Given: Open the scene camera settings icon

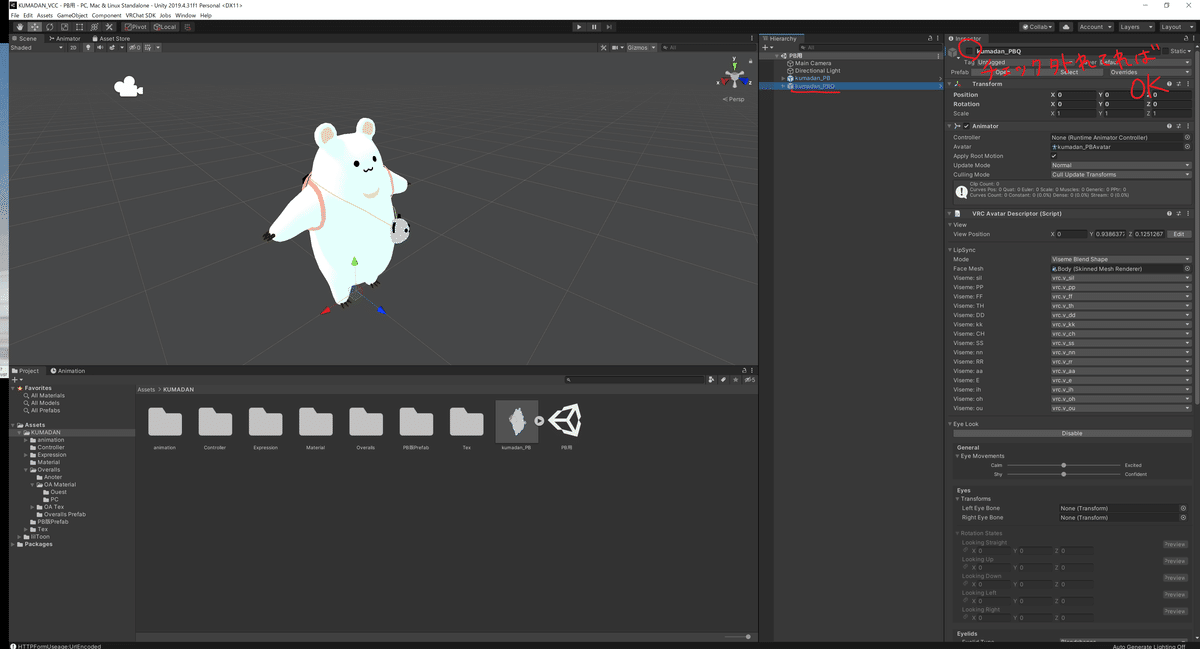Looking at the screenshot, I should (616, 47).
